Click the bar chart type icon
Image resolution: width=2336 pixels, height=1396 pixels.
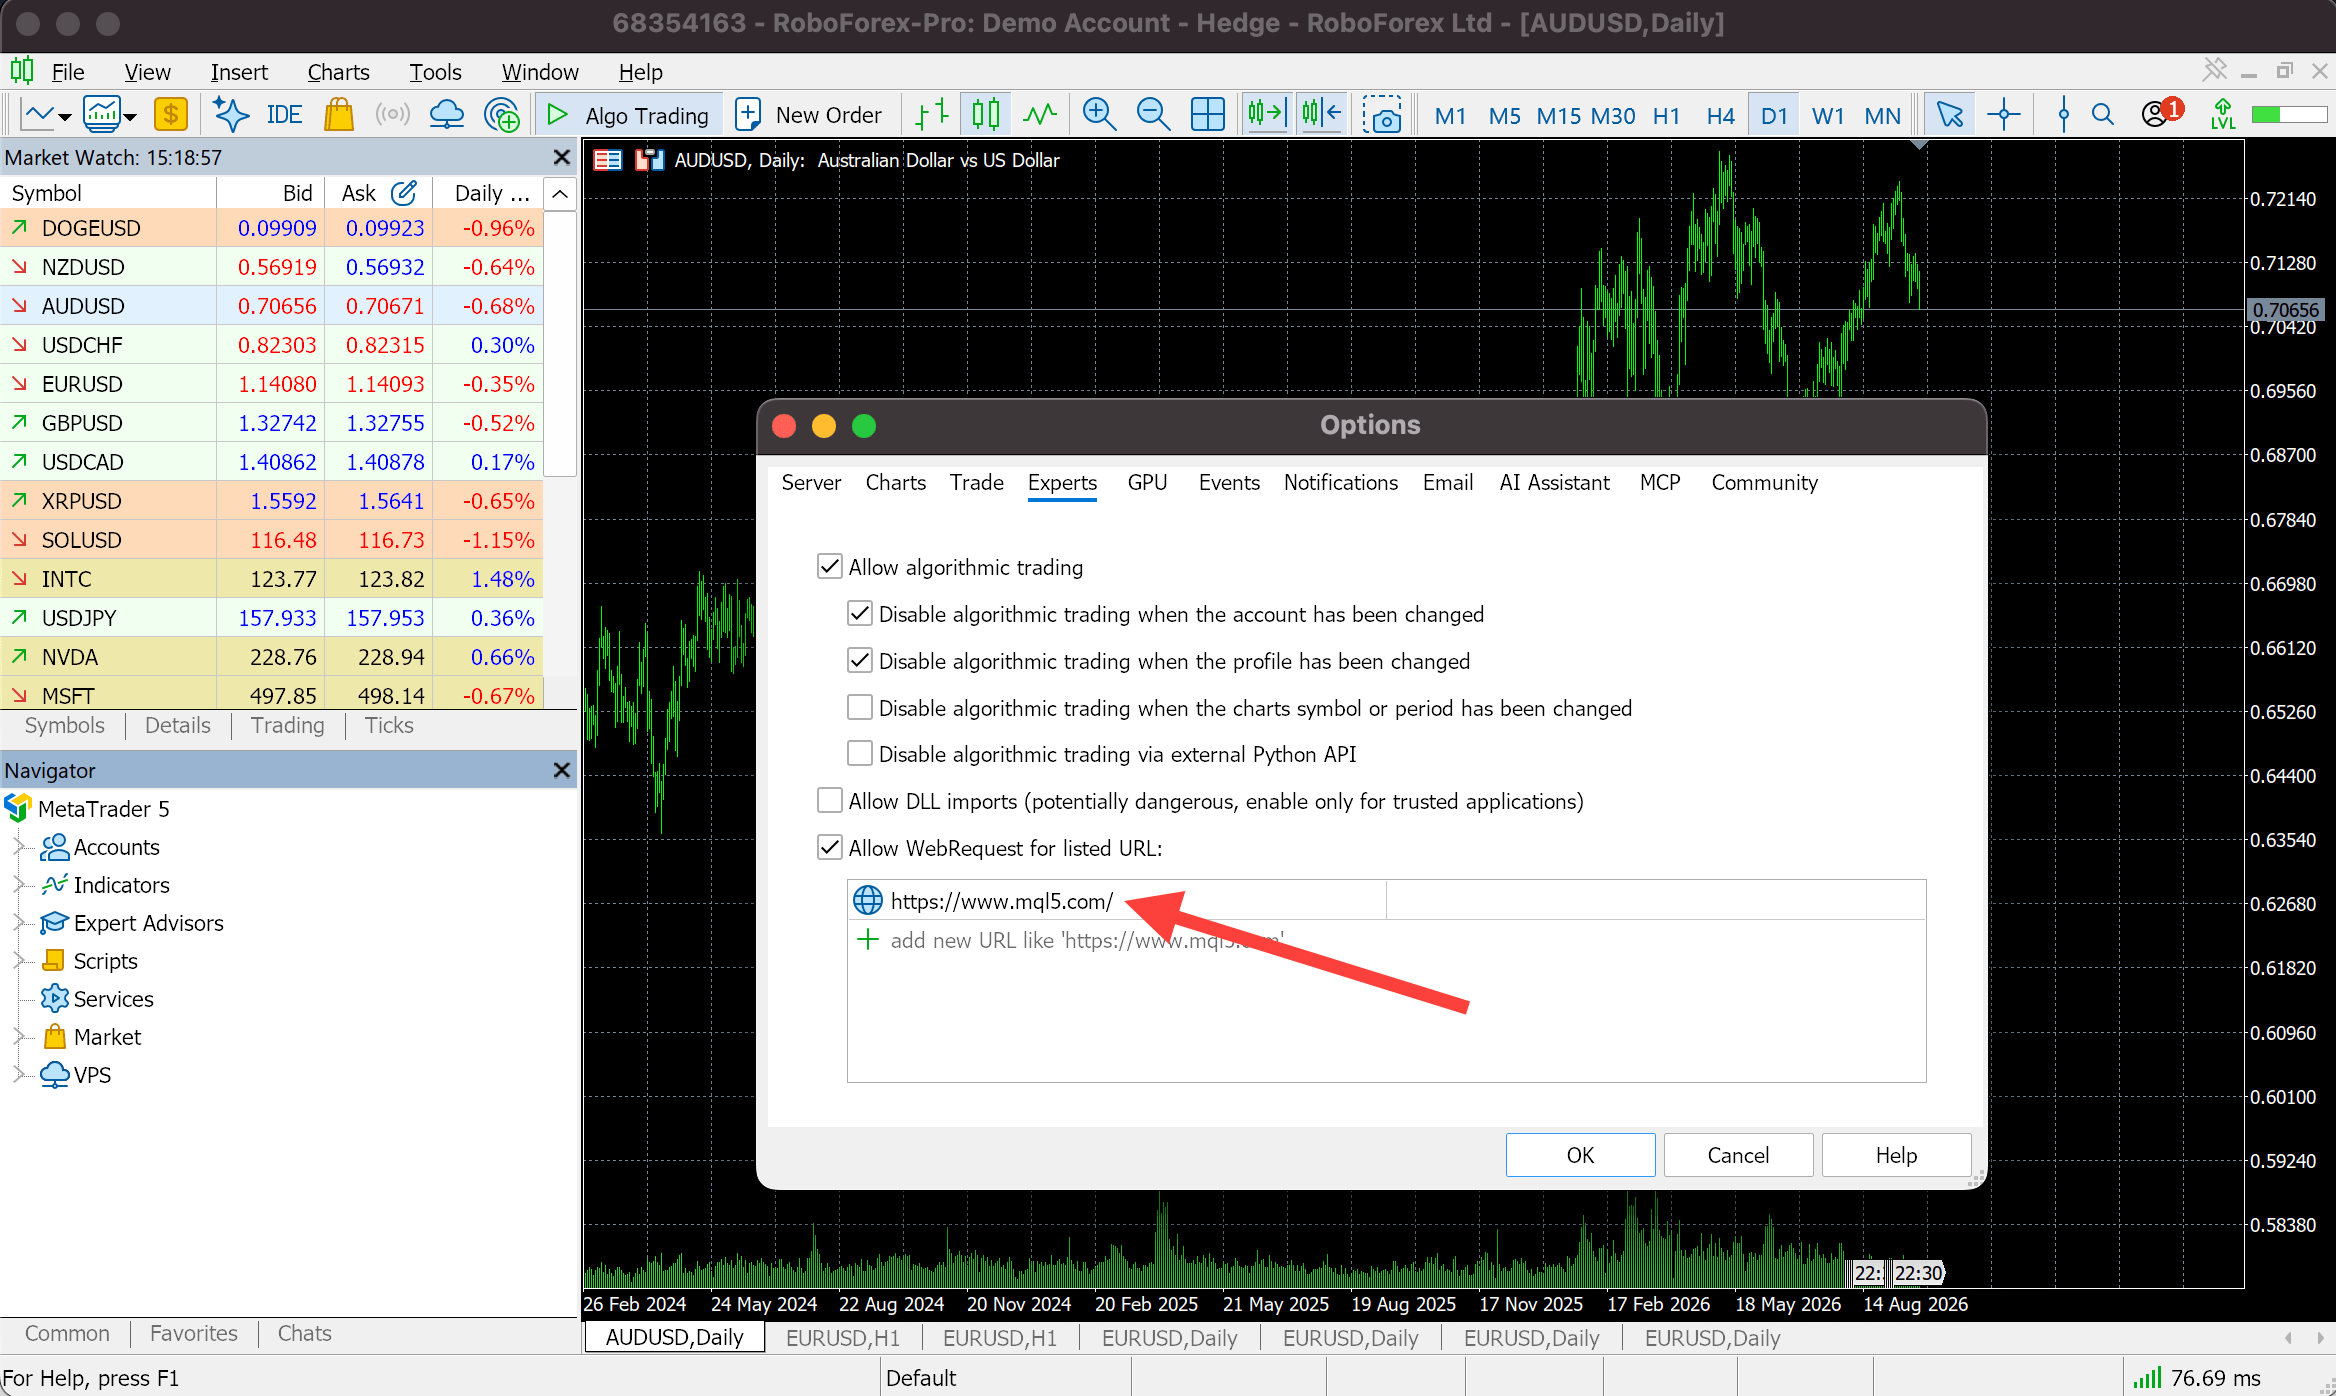(932, 115)
